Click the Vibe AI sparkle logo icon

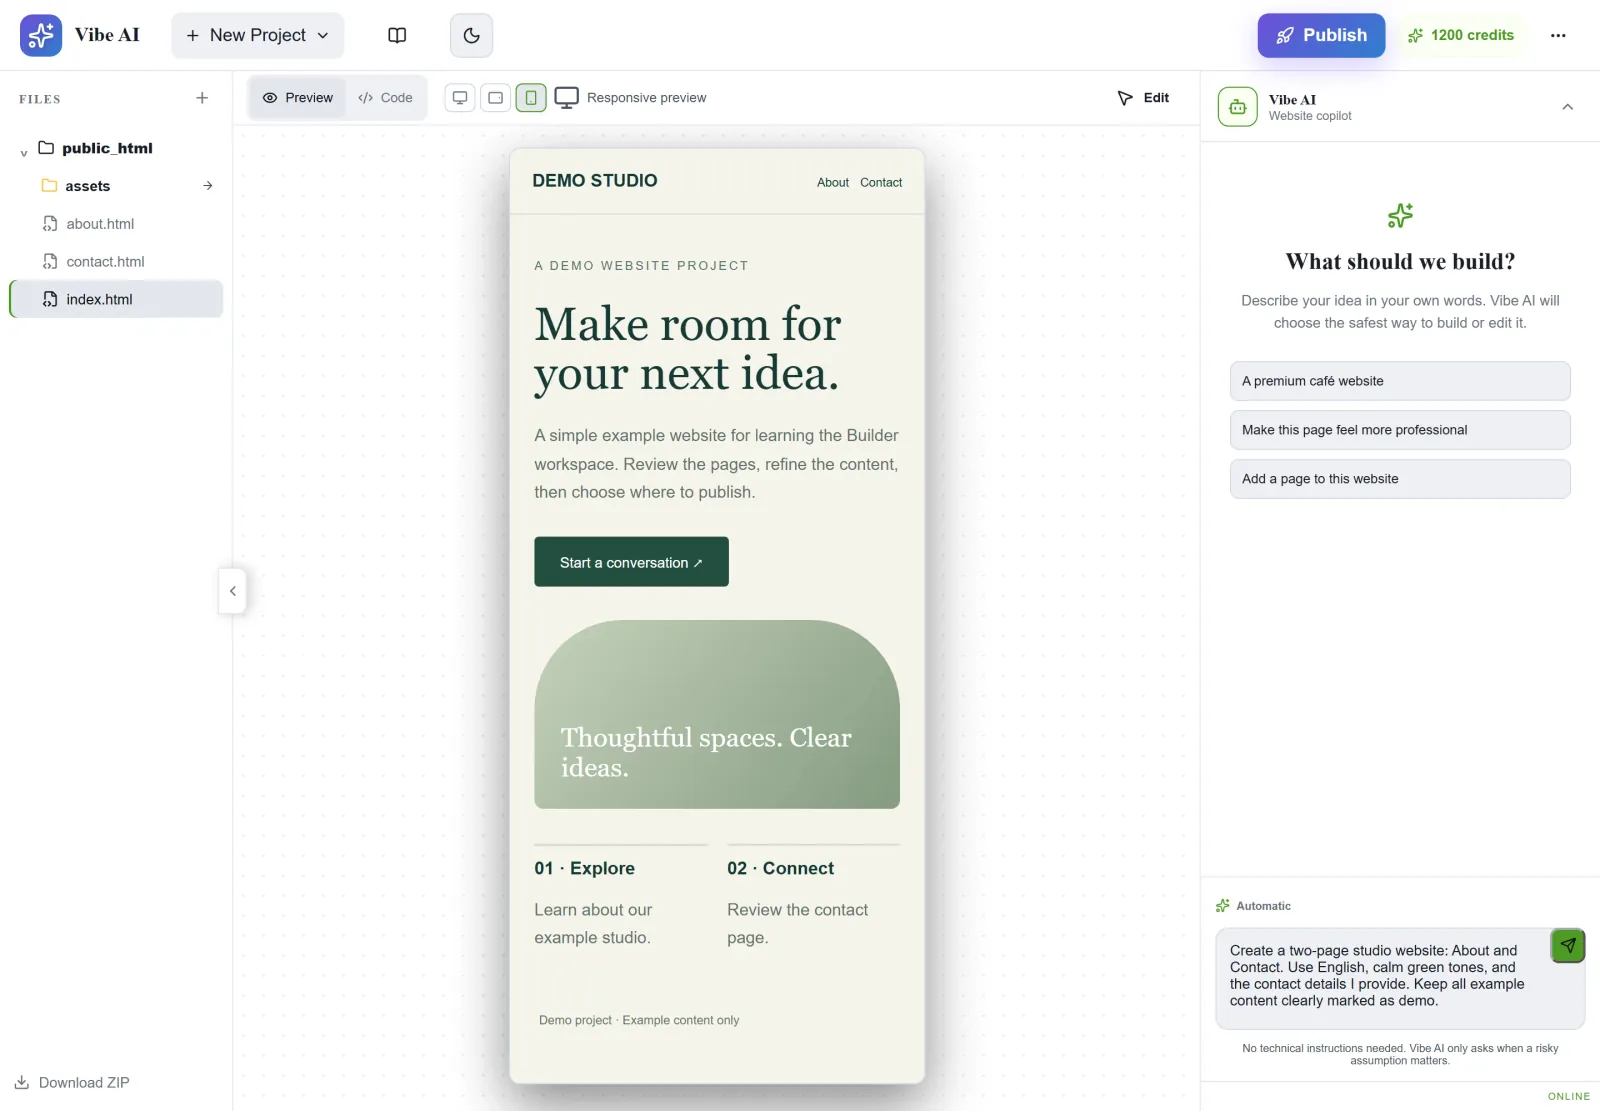pos(41,35)
